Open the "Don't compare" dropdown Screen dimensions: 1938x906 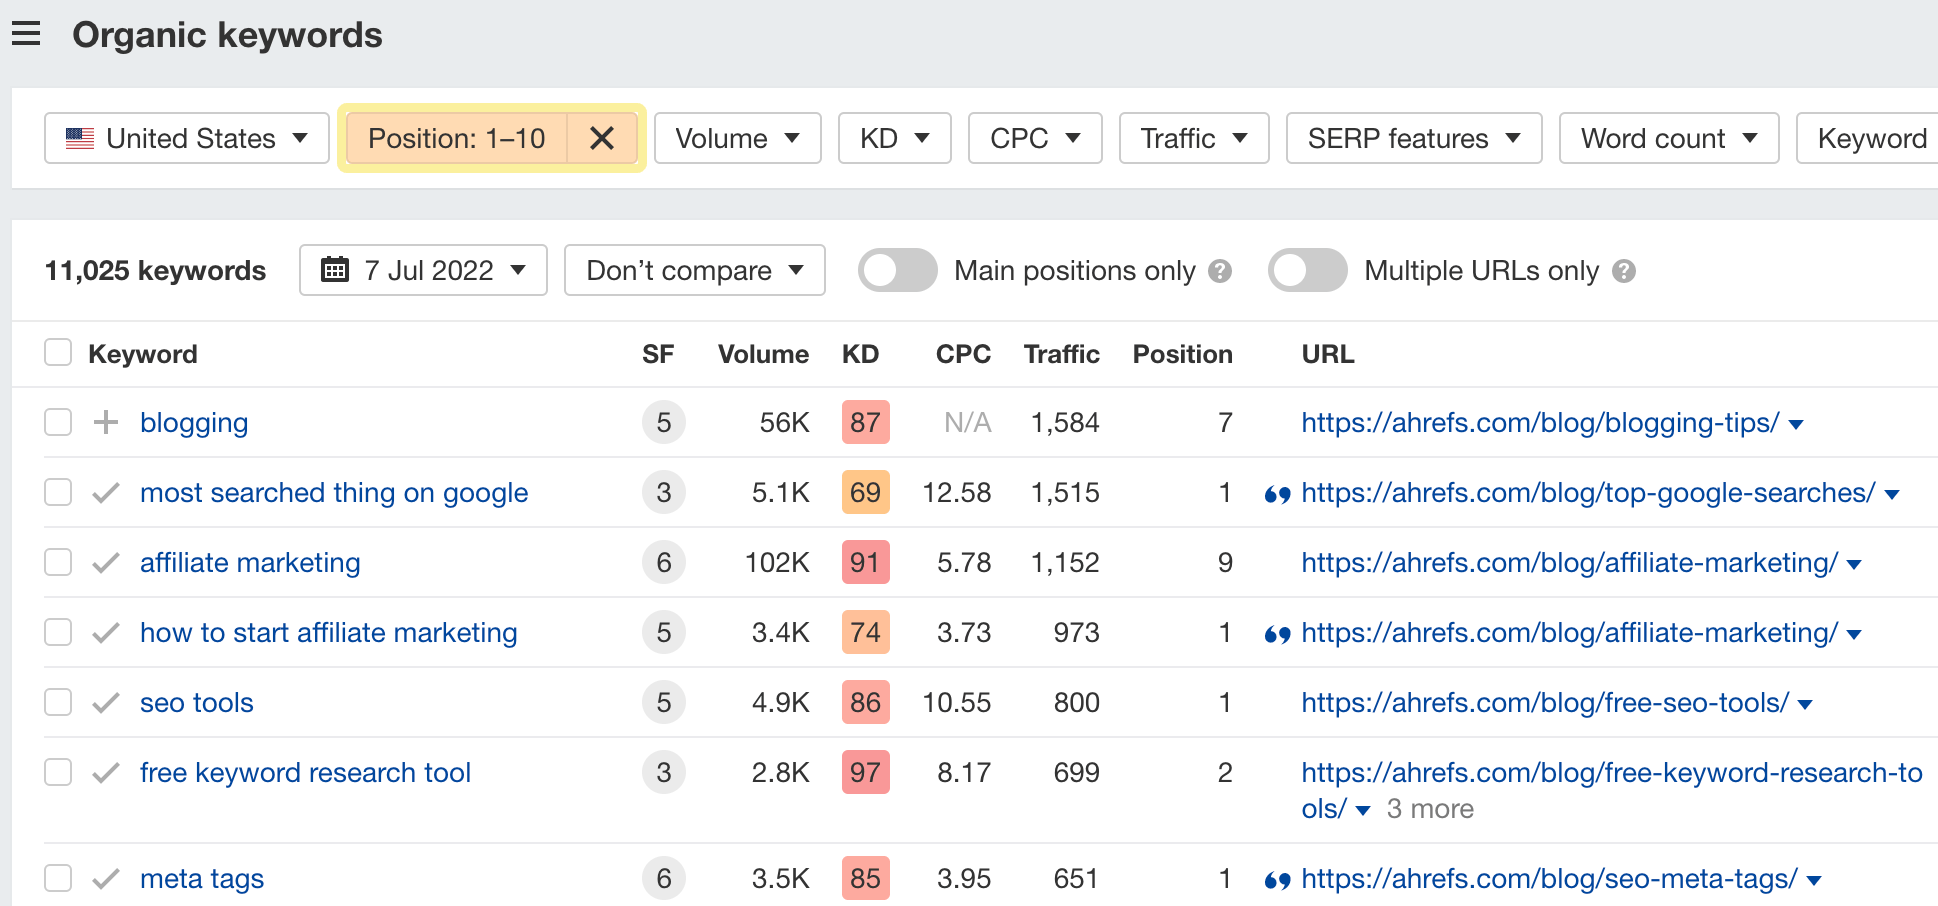(x=694, y=270)
